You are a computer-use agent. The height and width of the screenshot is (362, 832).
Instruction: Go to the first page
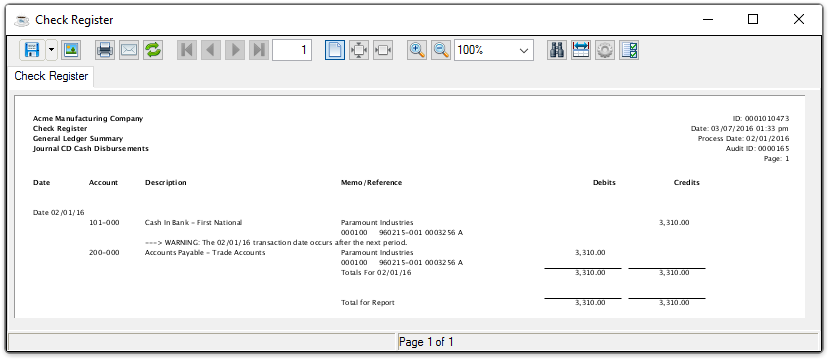click(187, 50)
